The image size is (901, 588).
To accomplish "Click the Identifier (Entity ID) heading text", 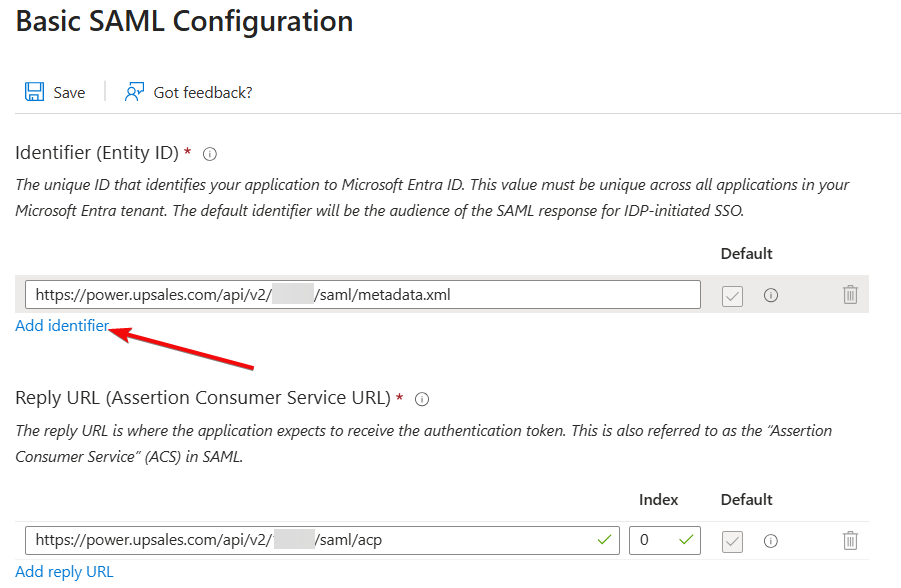I will 97,153.
